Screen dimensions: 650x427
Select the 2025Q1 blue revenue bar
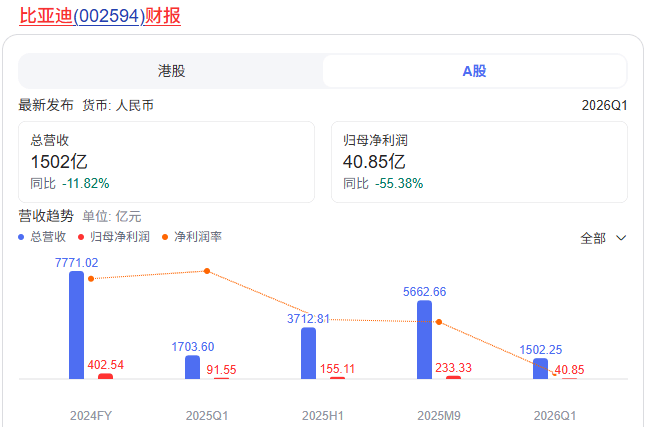click(x=192, y=367)
